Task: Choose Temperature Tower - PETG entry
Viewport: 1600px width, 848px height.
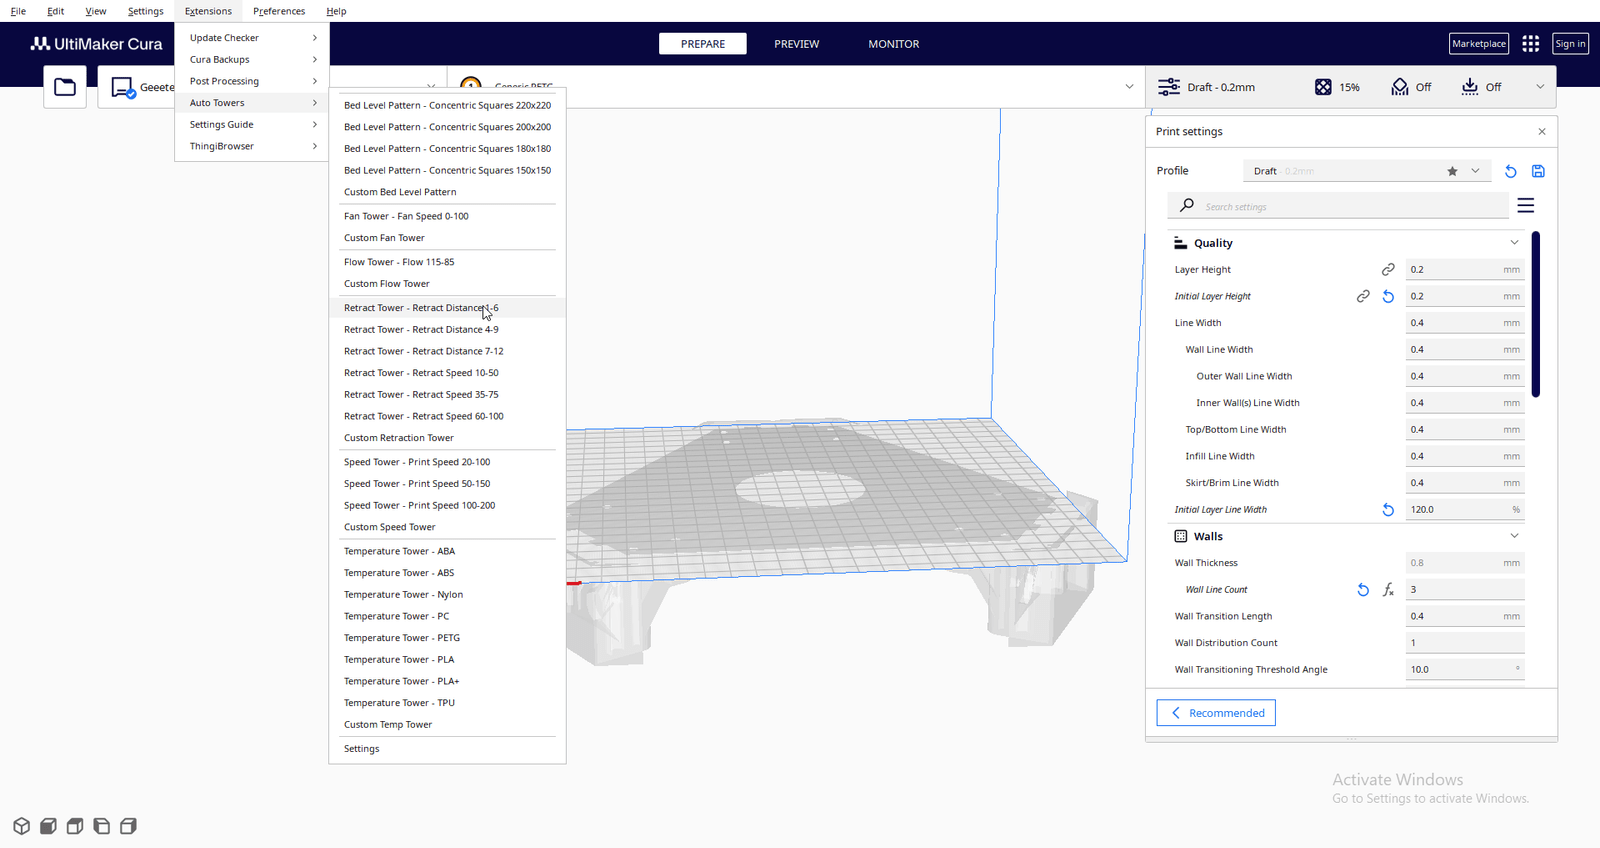Action: [x=402, y=638]
